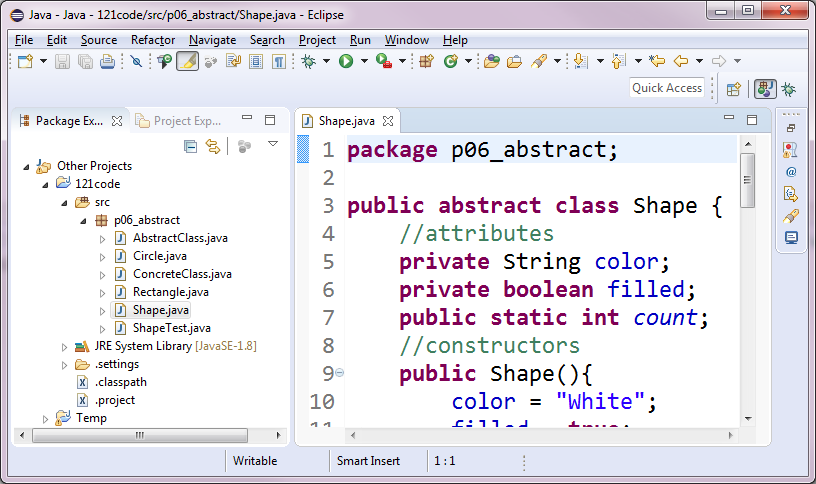Expand the .settings folder
This screenshot has height=484, width=816.
[x=65, y=365]
